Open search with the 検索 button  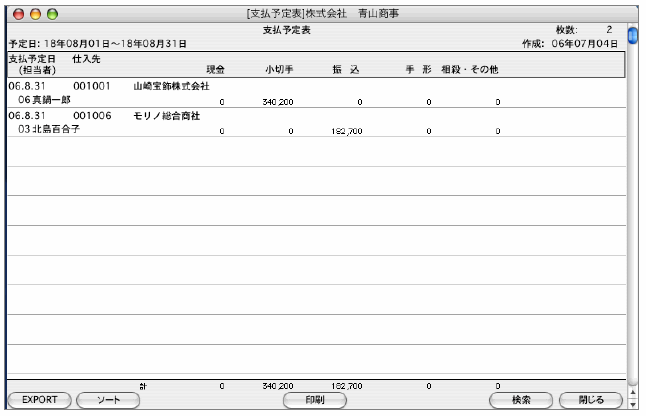[520, 399]
